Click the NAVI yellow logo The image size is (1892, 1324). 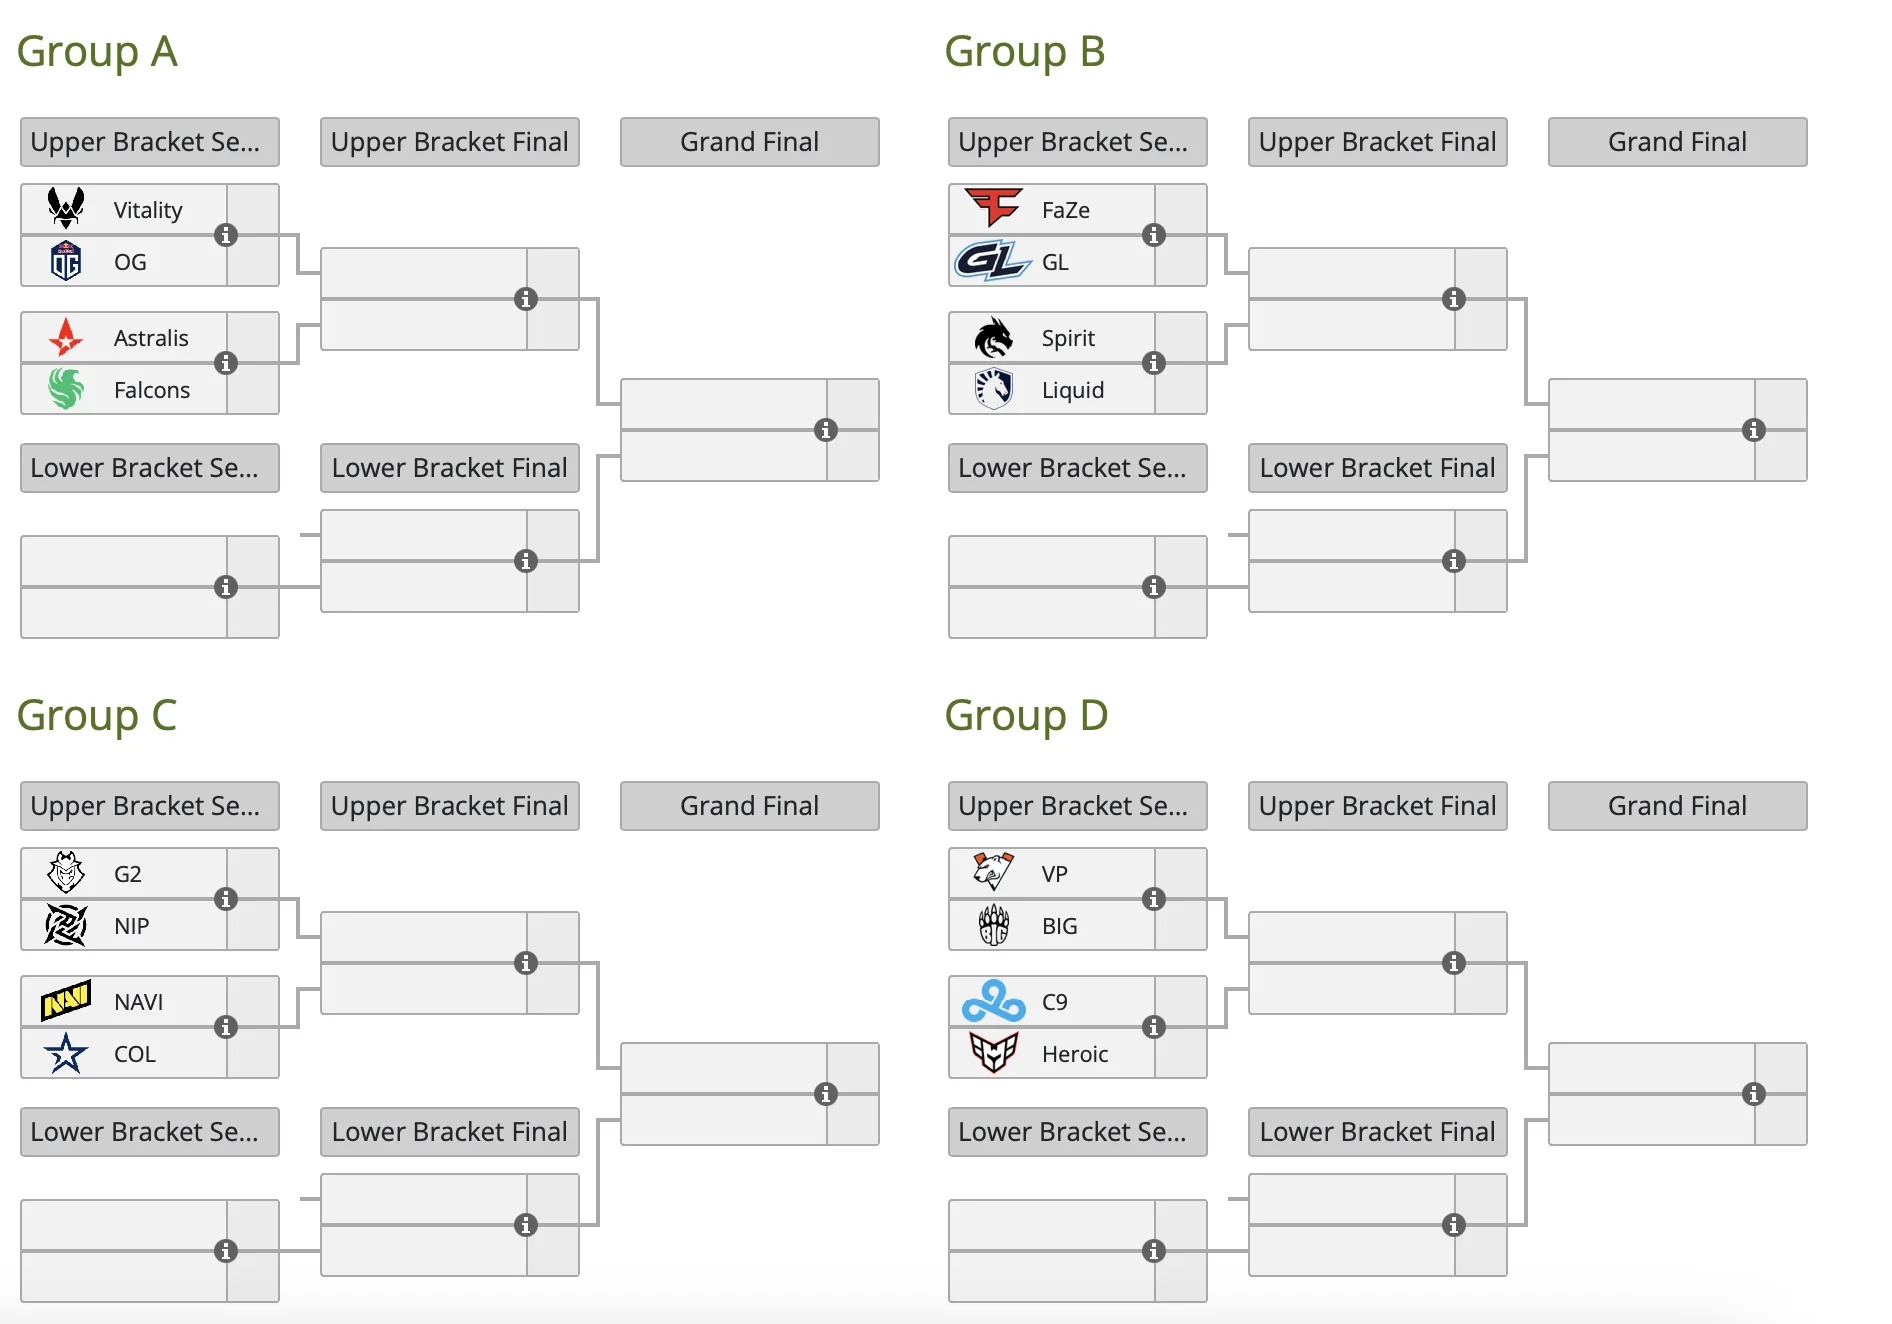[x=66, y=1000]
